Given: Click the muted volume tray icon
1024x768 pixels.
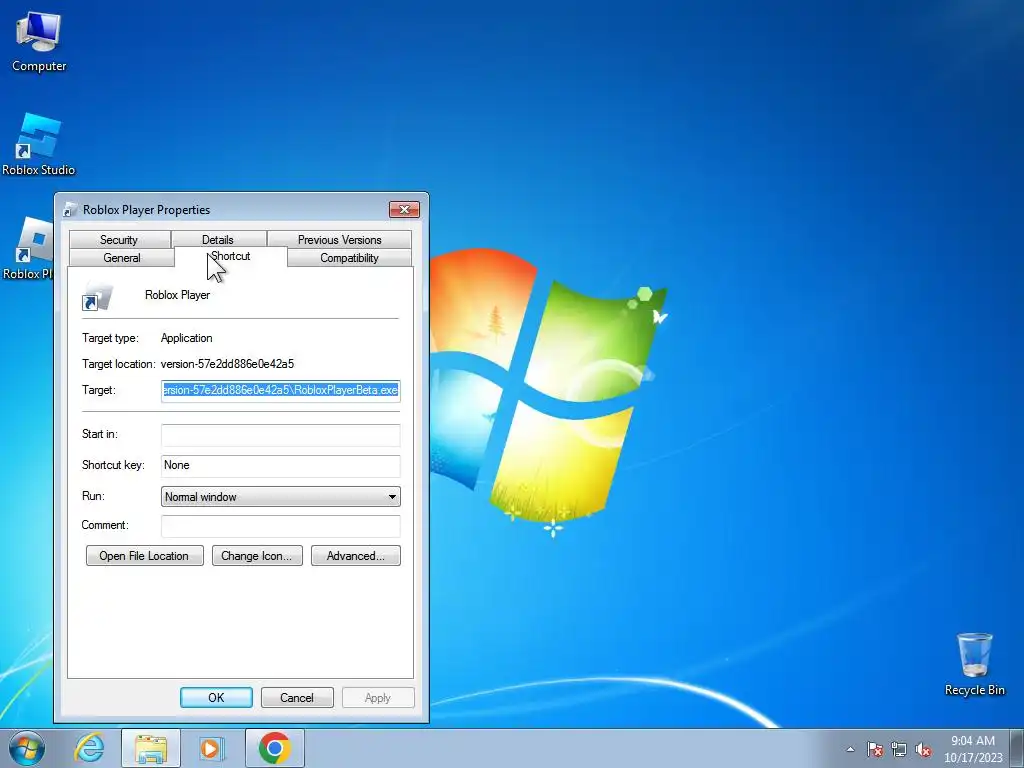Looking at the screenshot, I should (923, 749).
